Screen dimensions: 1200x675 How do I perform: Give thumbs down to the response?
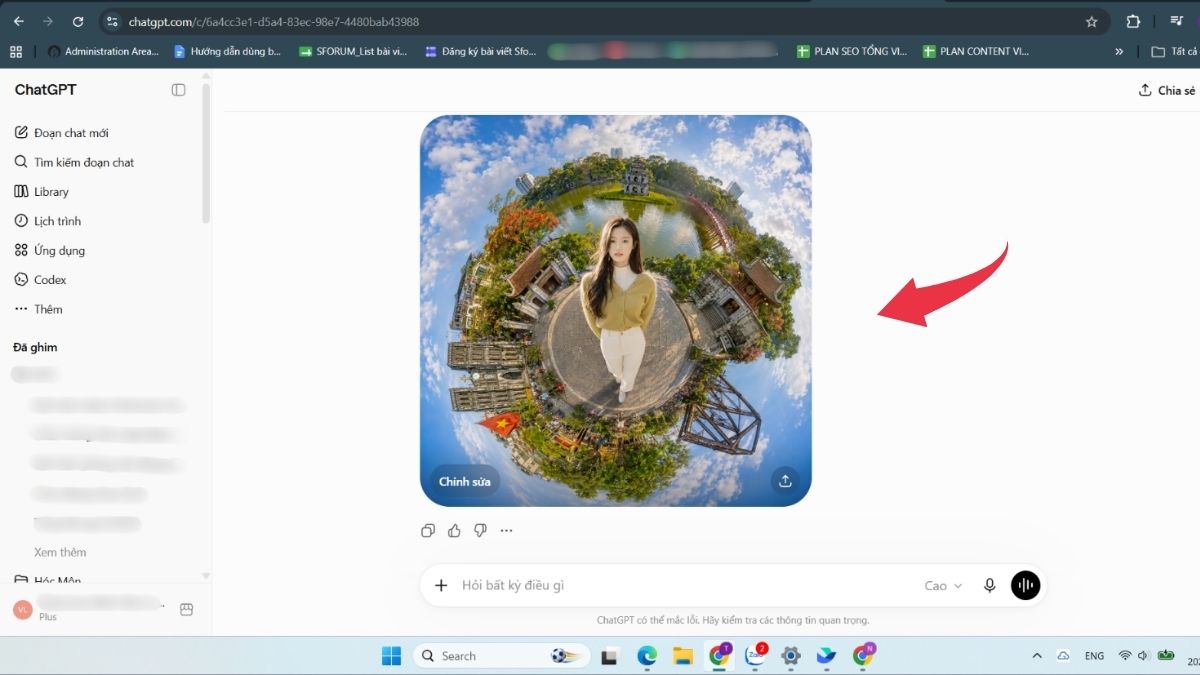pos(480,531)
